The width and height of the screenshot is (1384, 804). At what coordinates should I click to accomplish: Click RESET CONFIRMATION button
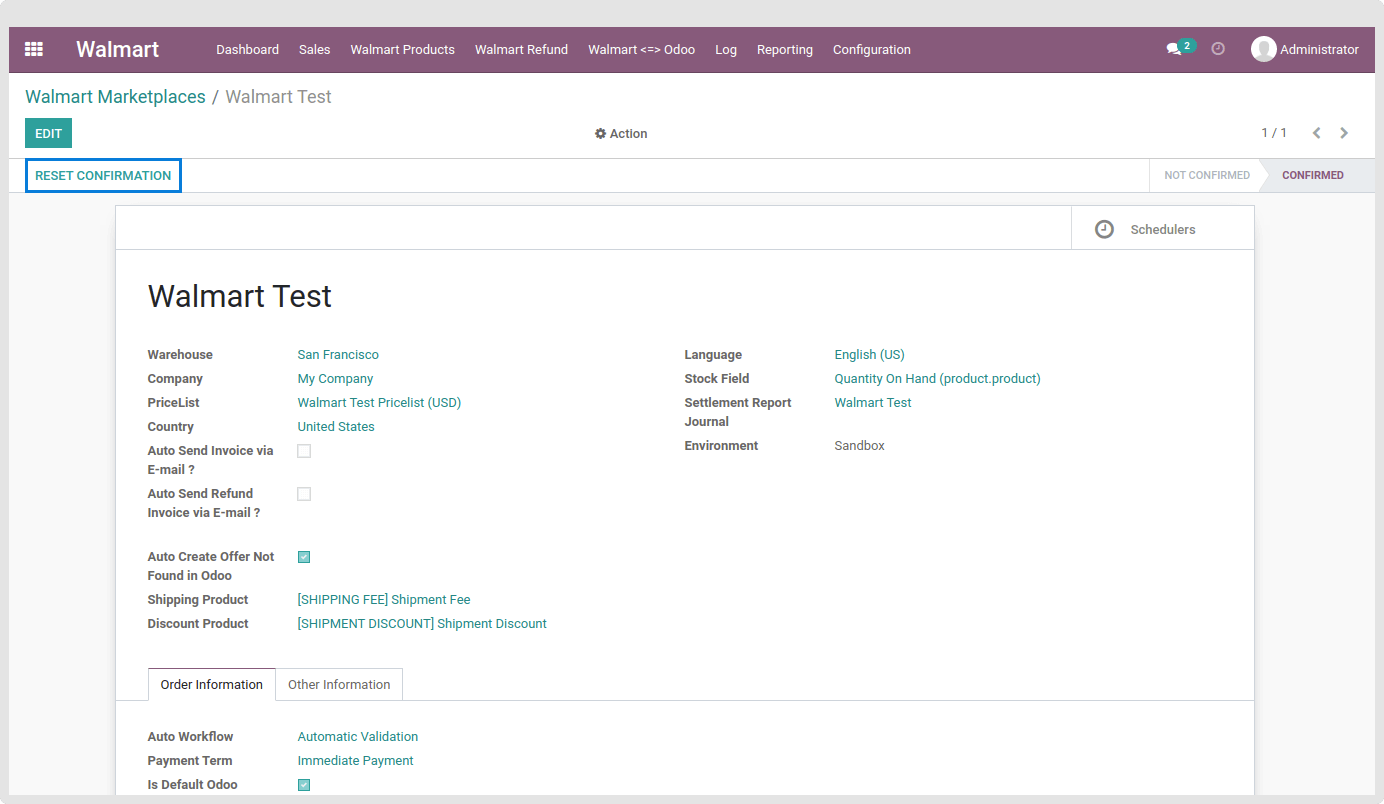pos(103,175)
